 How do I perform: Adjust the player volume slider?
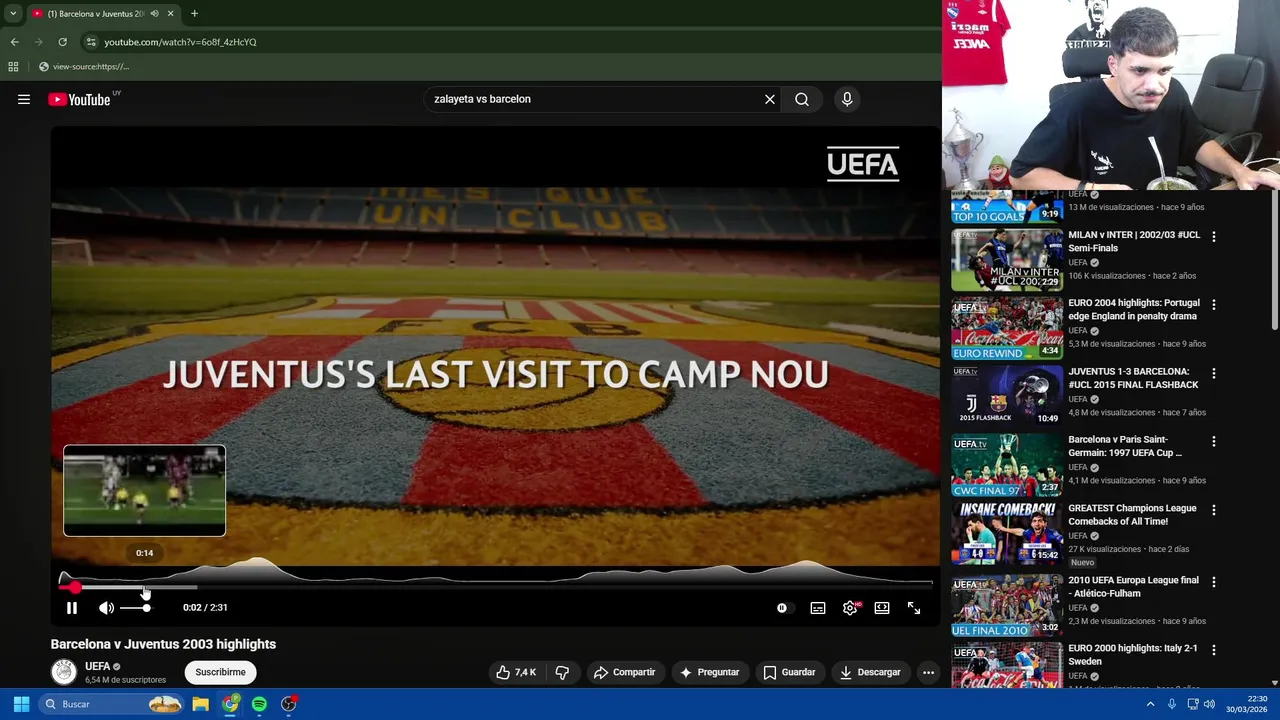[135, 608]
